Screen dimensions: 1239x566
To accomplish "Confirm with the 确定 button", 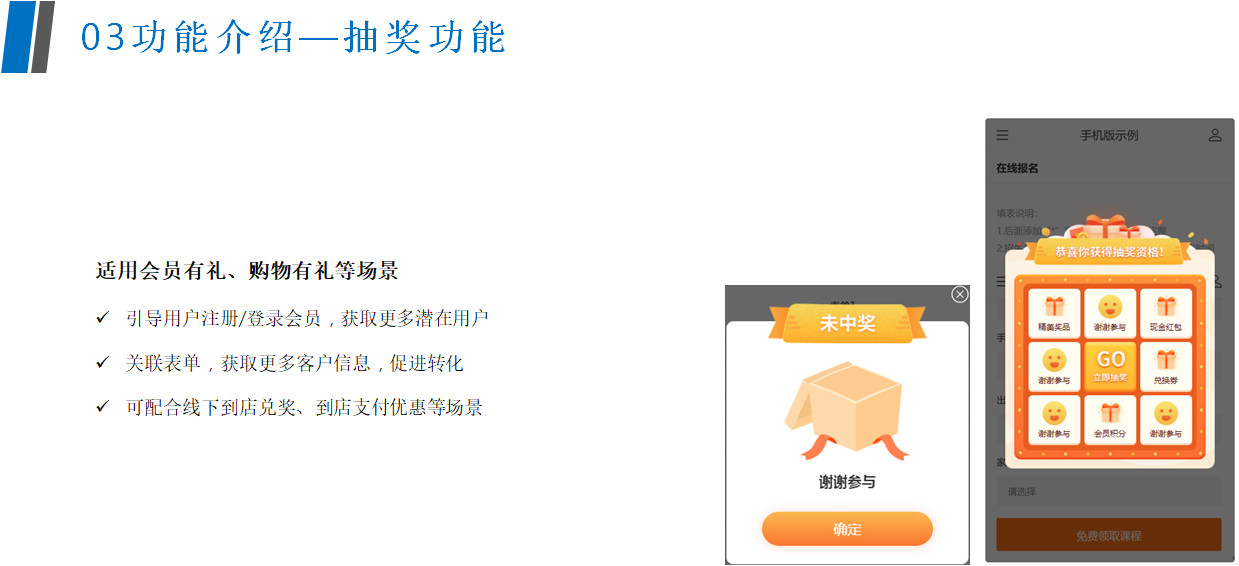I will (x=847, y=529).
